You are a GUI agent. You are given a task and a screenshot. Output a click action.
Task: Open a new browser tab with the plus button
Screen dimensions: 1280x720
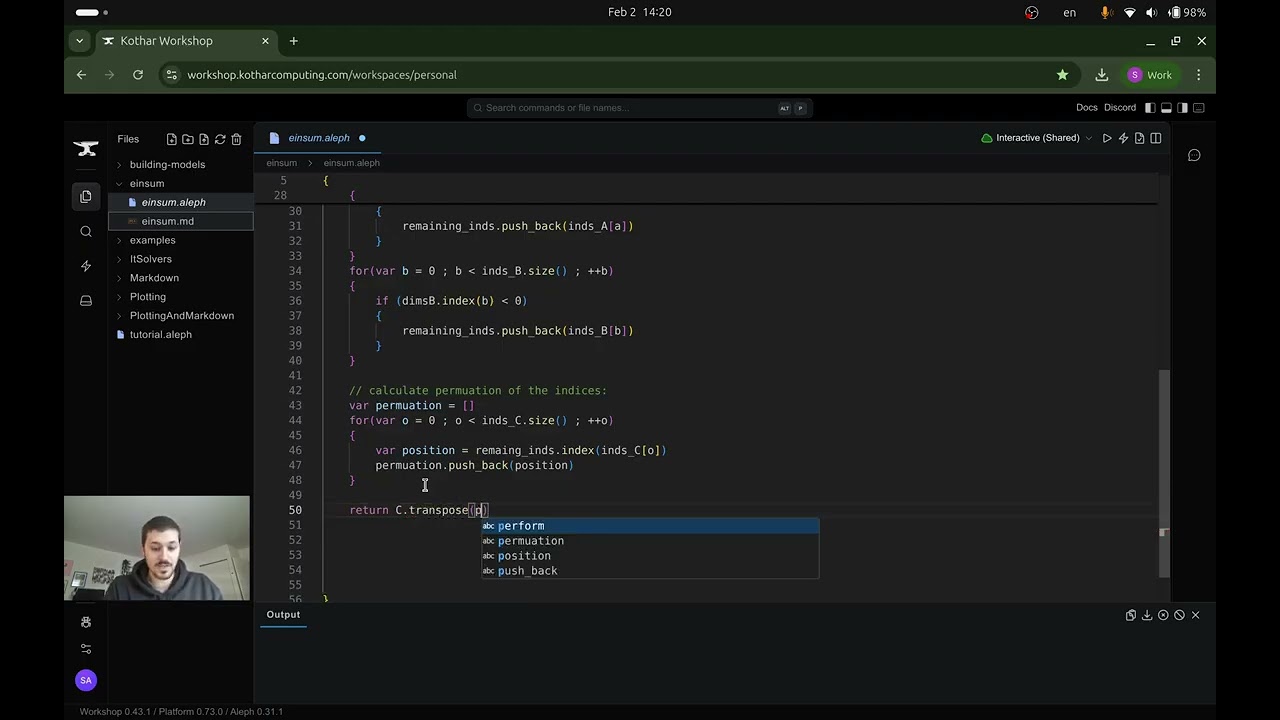[x=293, y=41]
